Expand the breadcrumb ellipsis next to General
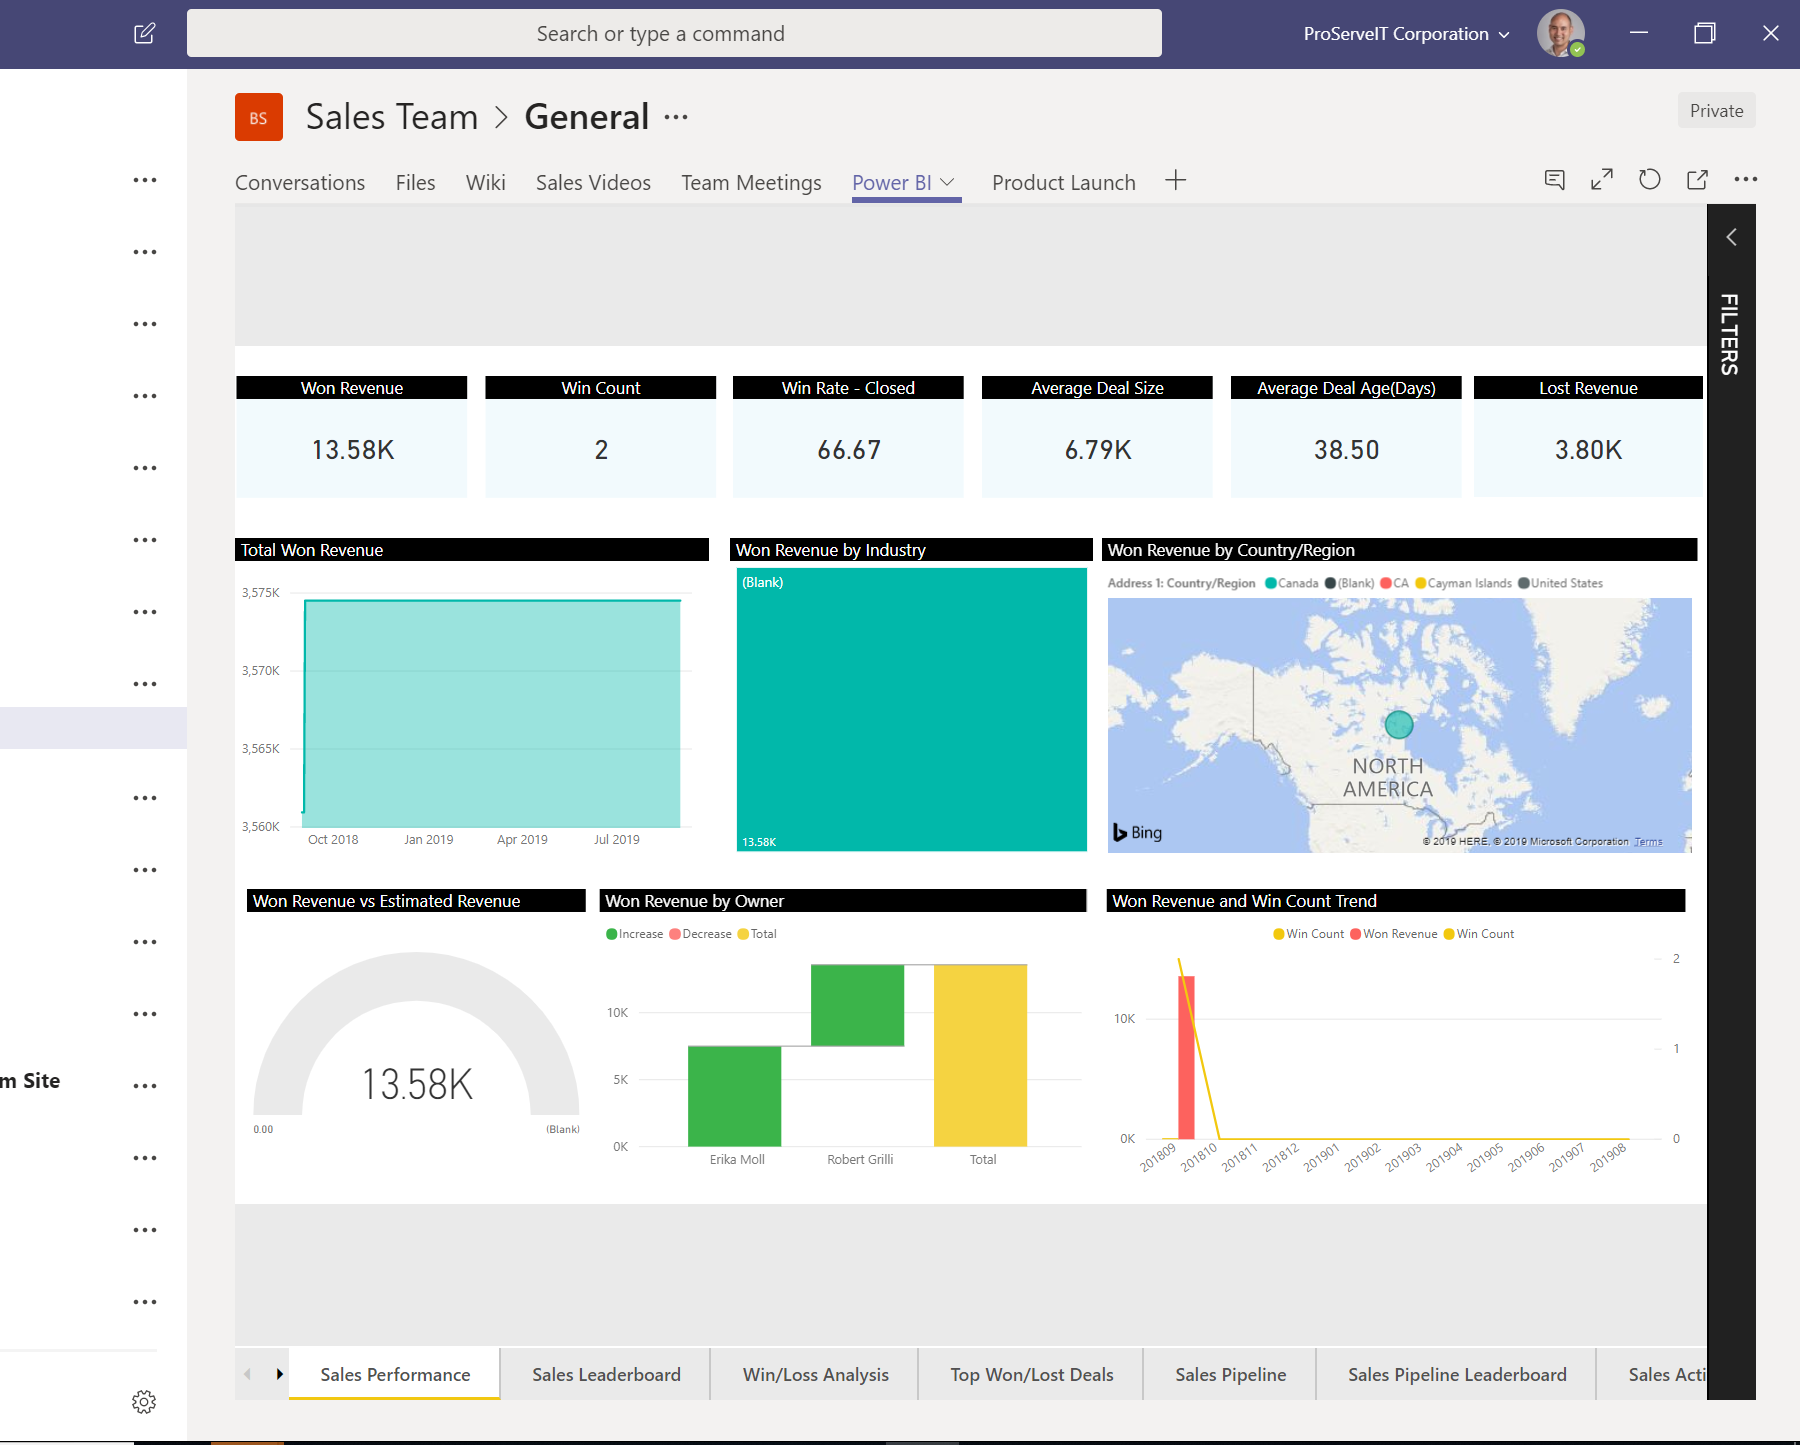This screenshot has height=1445, width=1800. 676,116
